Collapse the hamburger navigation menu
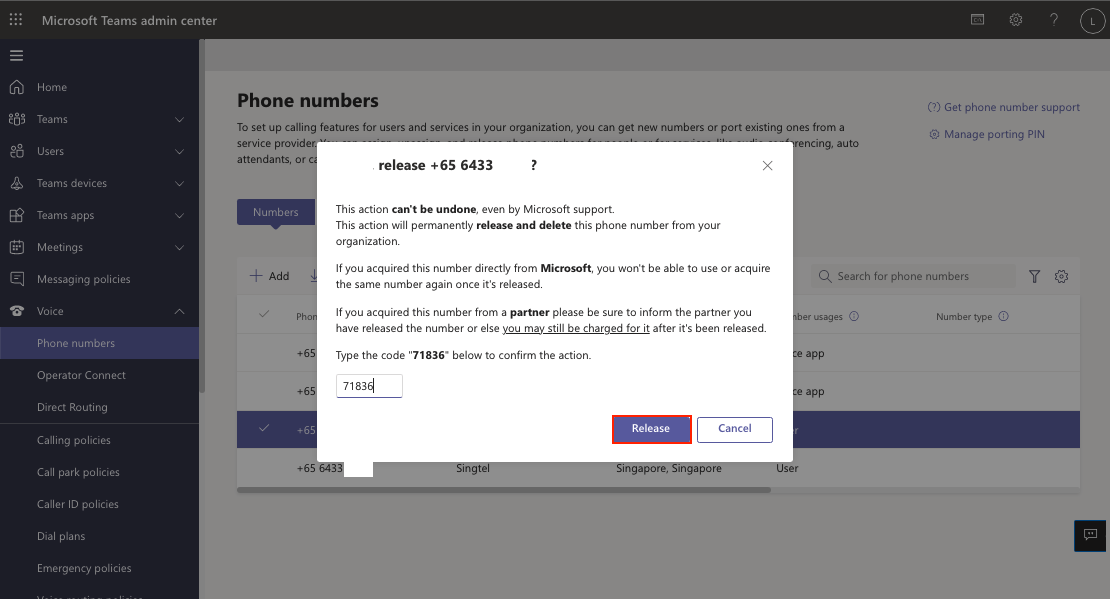This screenshot has width=1110, height=599. click(16, 55)
